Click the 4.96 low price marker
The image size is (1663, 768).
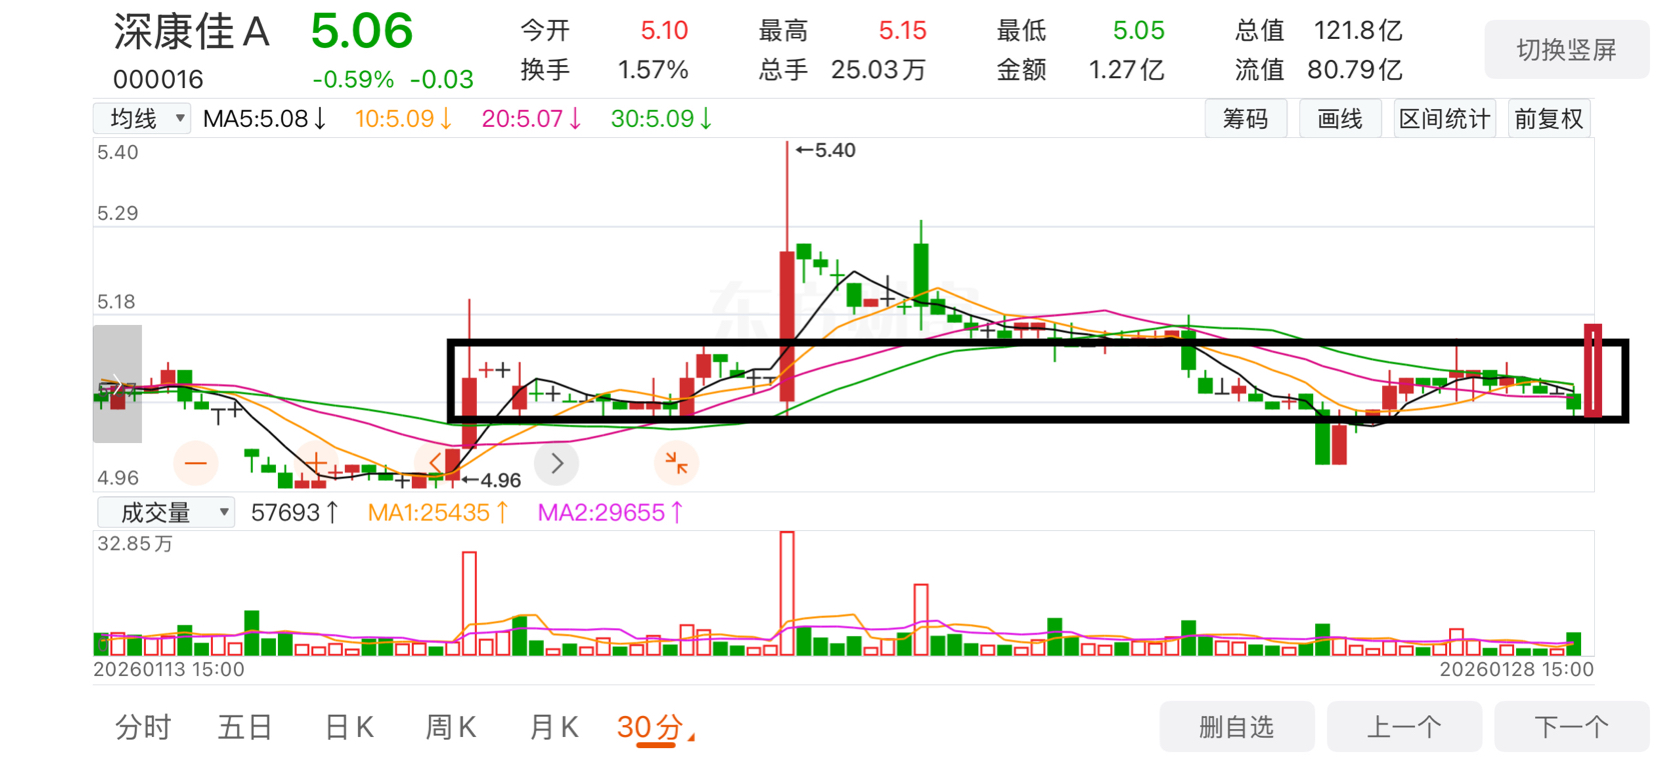click(x=492, y=480)
